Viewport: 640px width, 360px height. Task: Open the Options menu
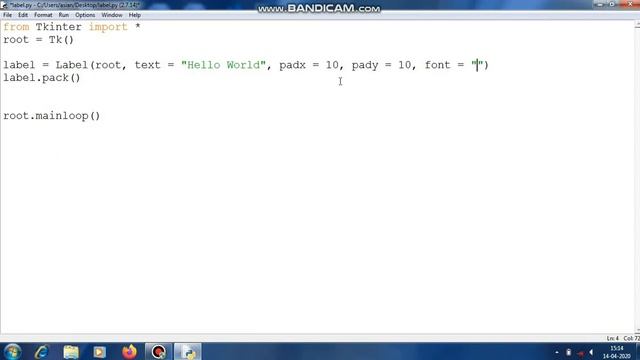tap(85, 15)
